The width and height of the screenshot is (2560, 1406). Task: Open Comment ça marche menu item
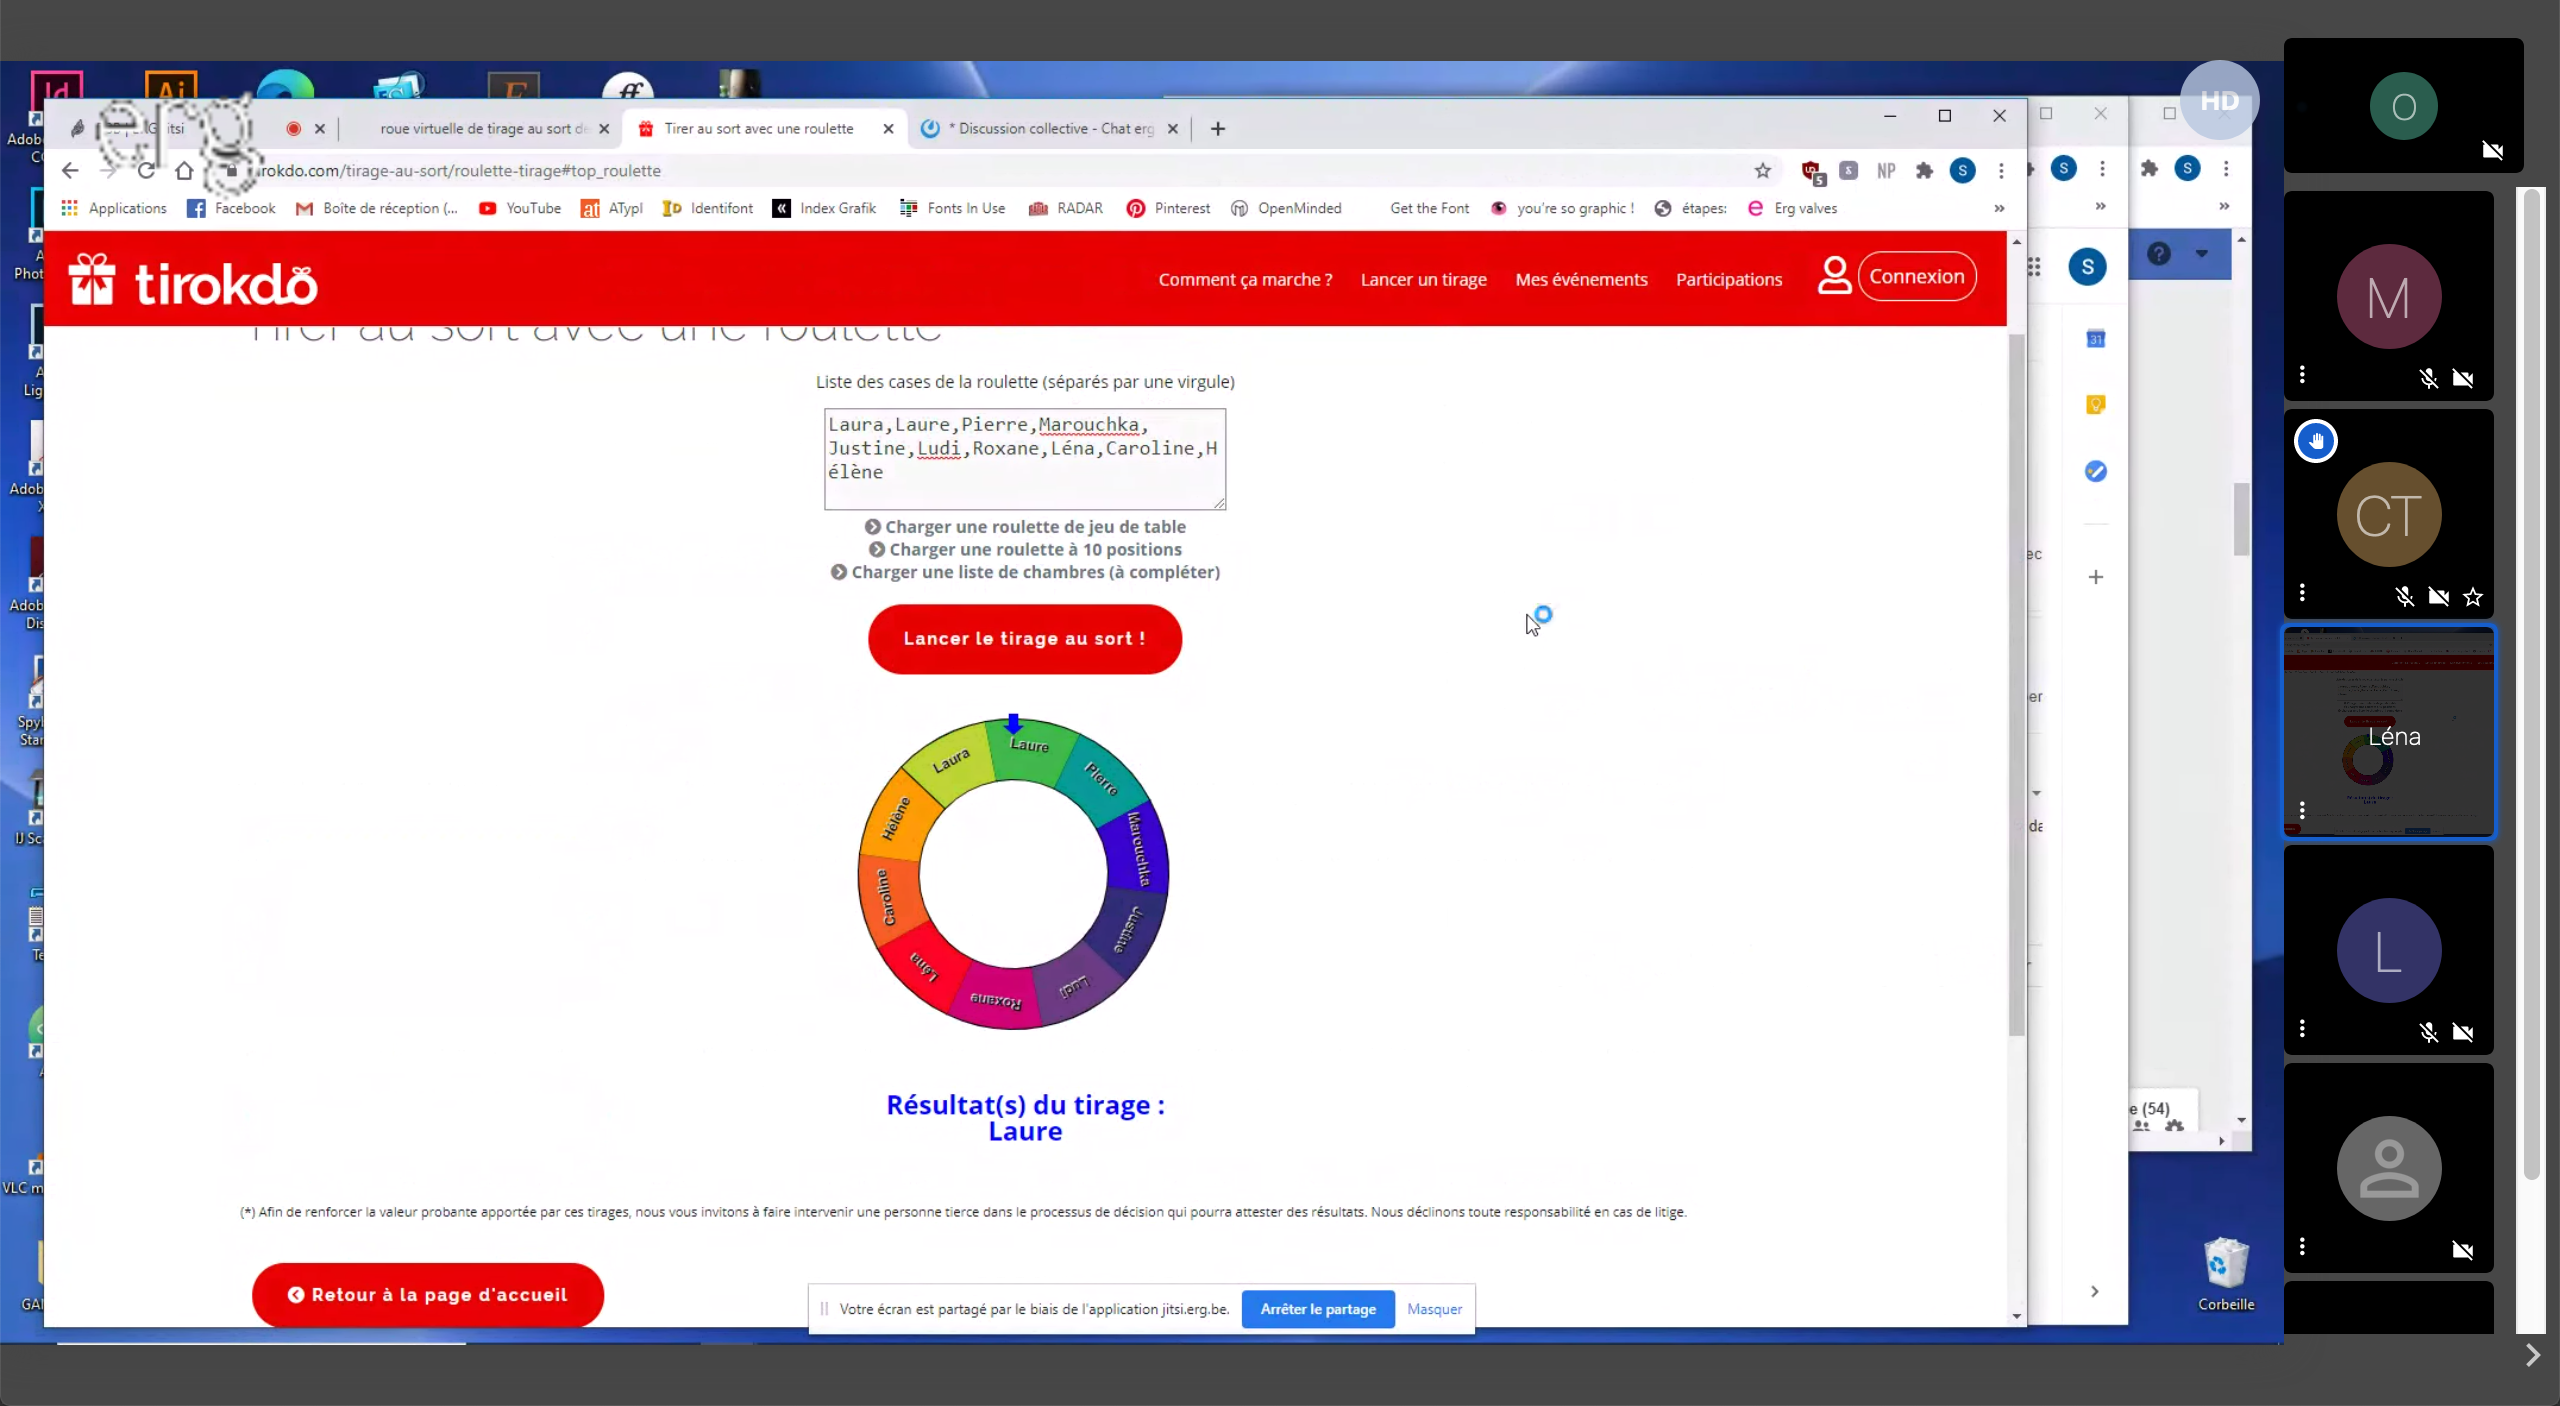(x=1245, y=280)
